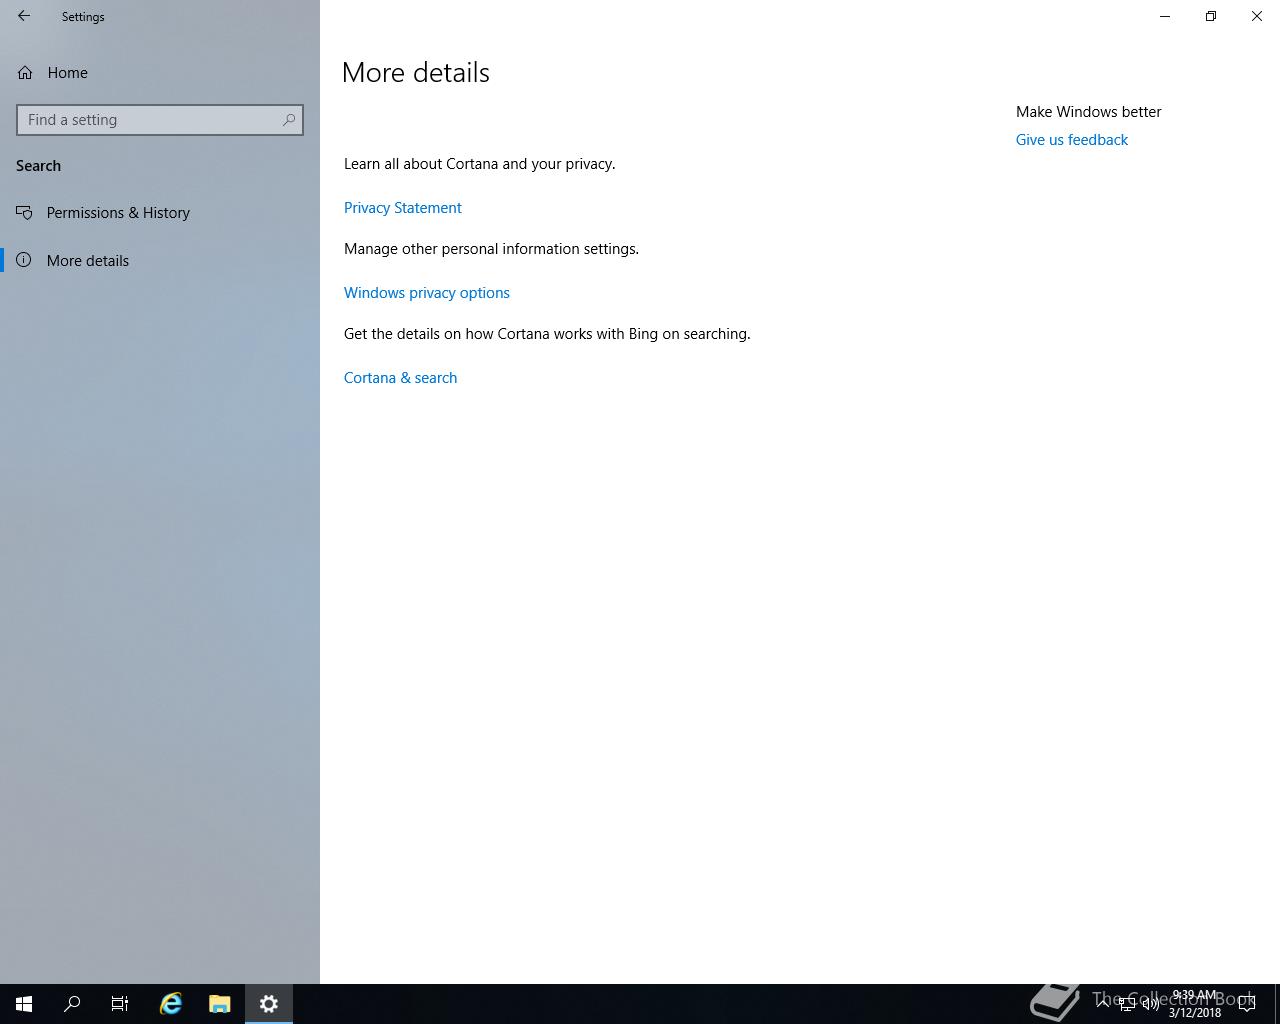Image resolution: width=1280 pixels, height=1024 pixels.
Task: Click the Search section heading
Action: coord(38,166)
